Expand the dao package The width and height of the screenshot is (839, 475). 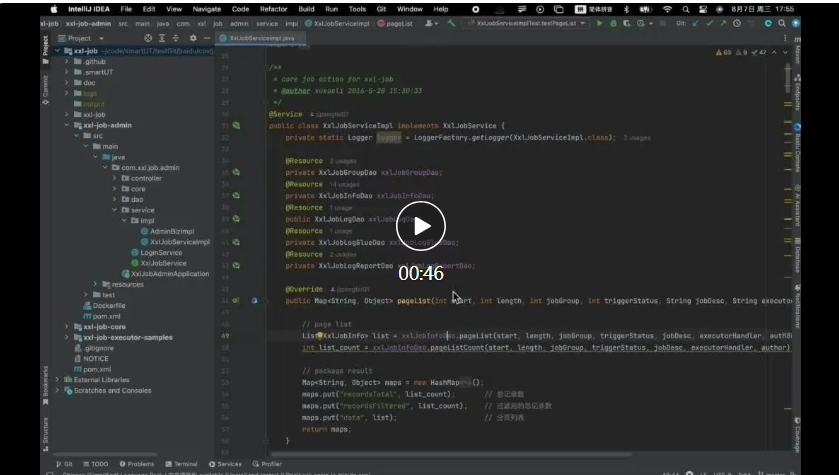115,199
